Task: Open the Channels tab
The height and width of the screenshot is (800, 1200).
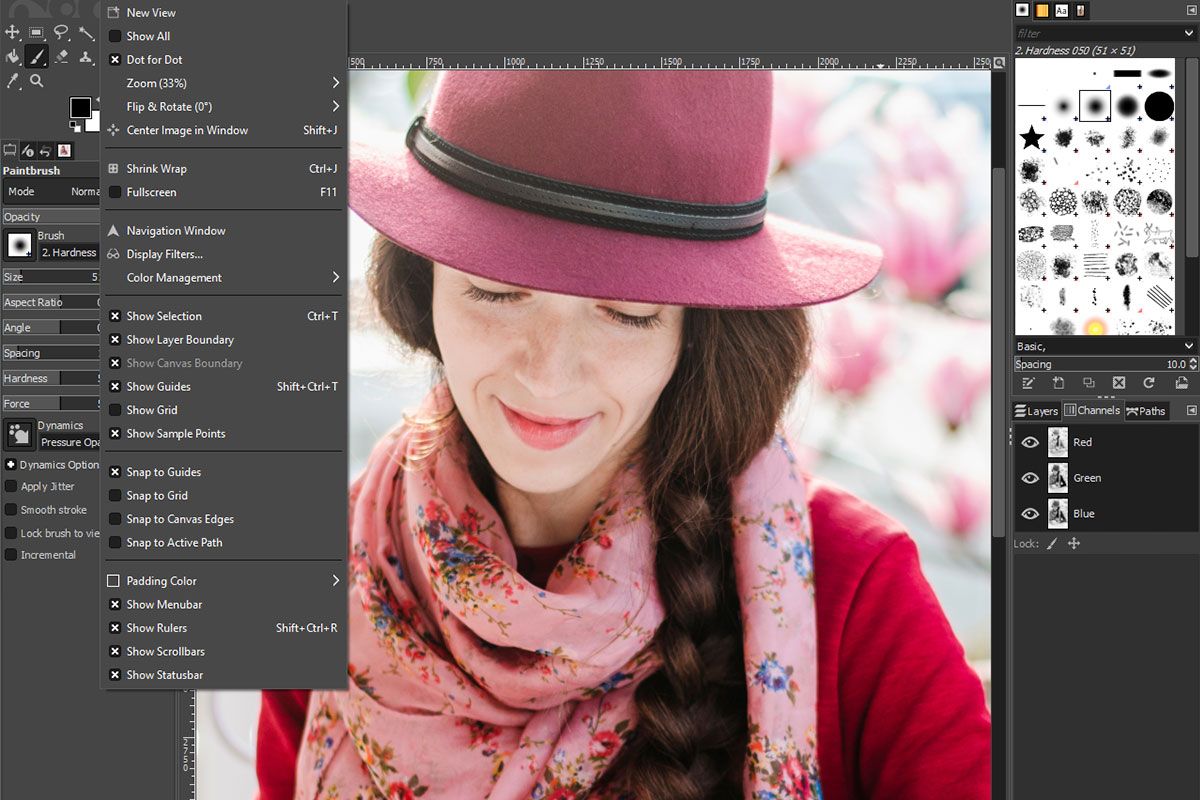Action: (1092, 411)
